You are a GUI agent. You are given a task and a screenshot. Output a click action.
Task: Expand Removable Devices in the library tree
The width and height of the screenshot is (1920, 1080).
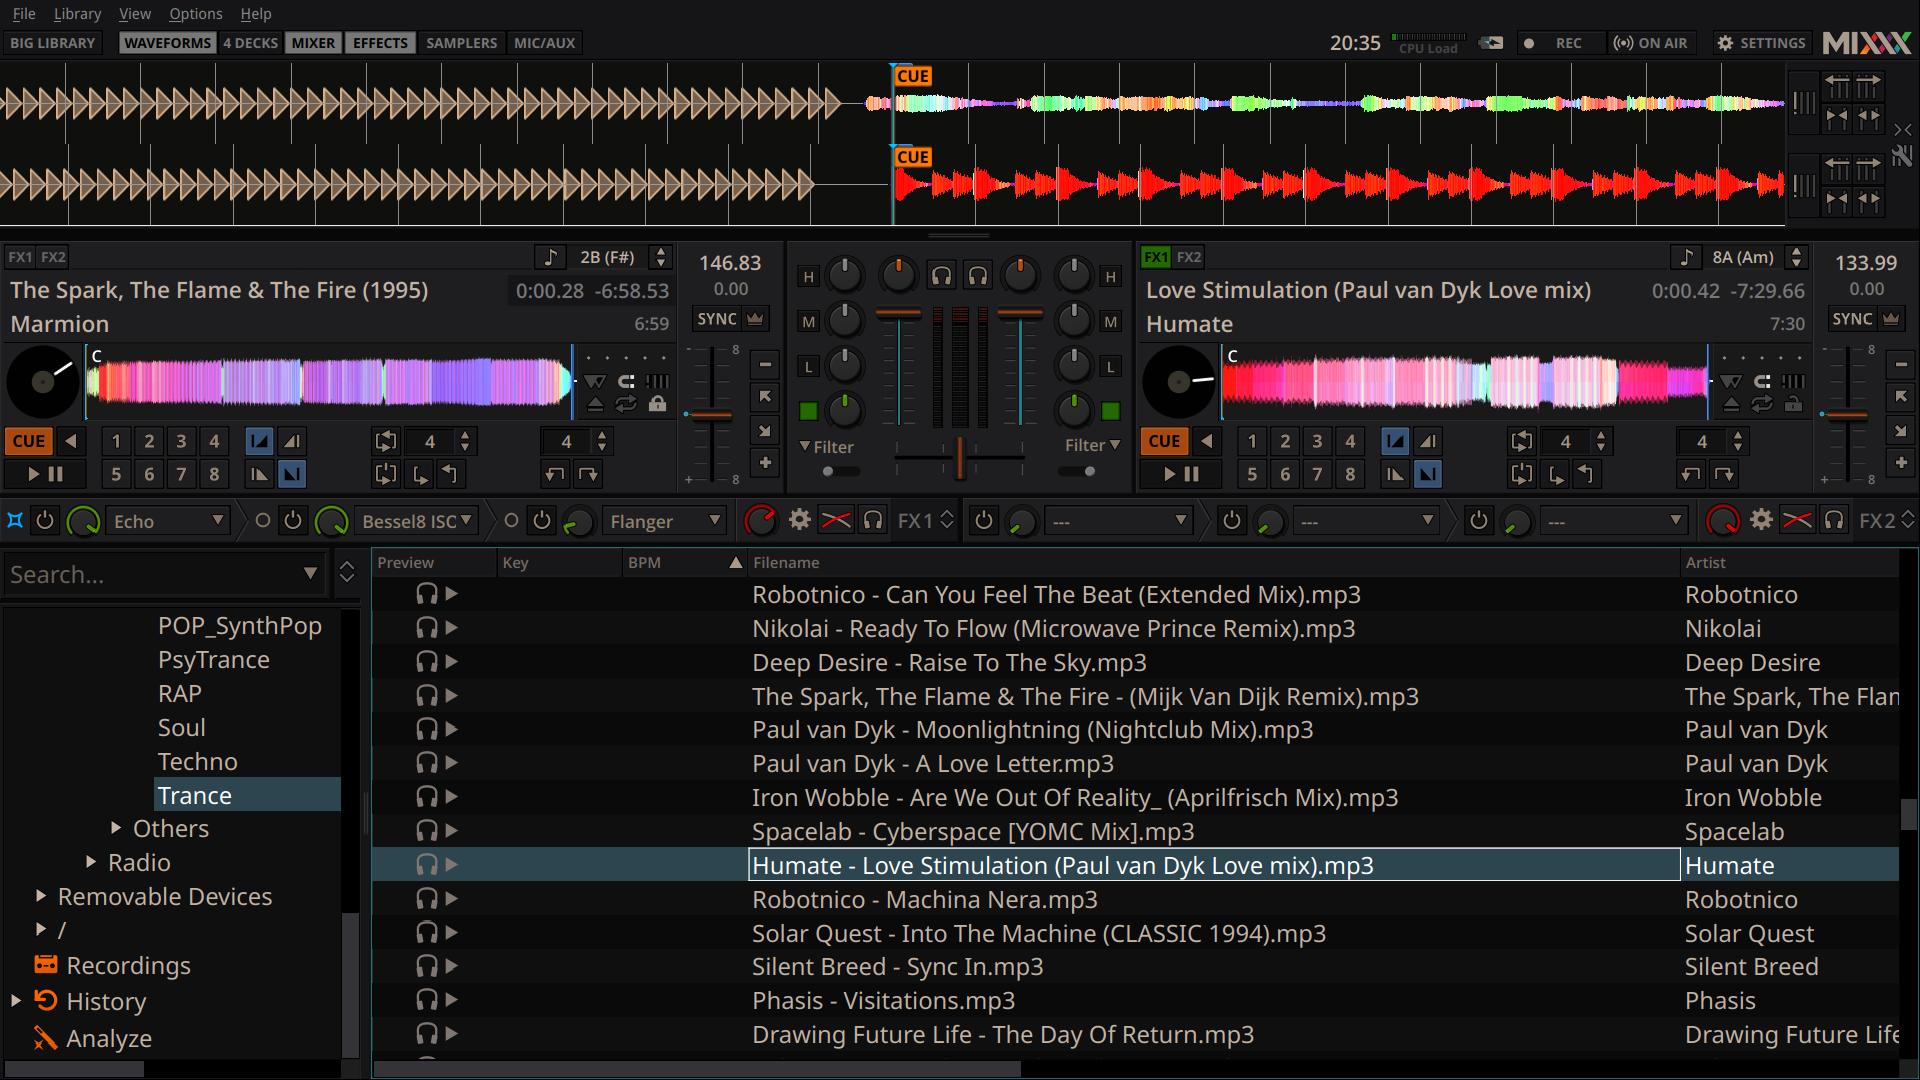[41, 896]
